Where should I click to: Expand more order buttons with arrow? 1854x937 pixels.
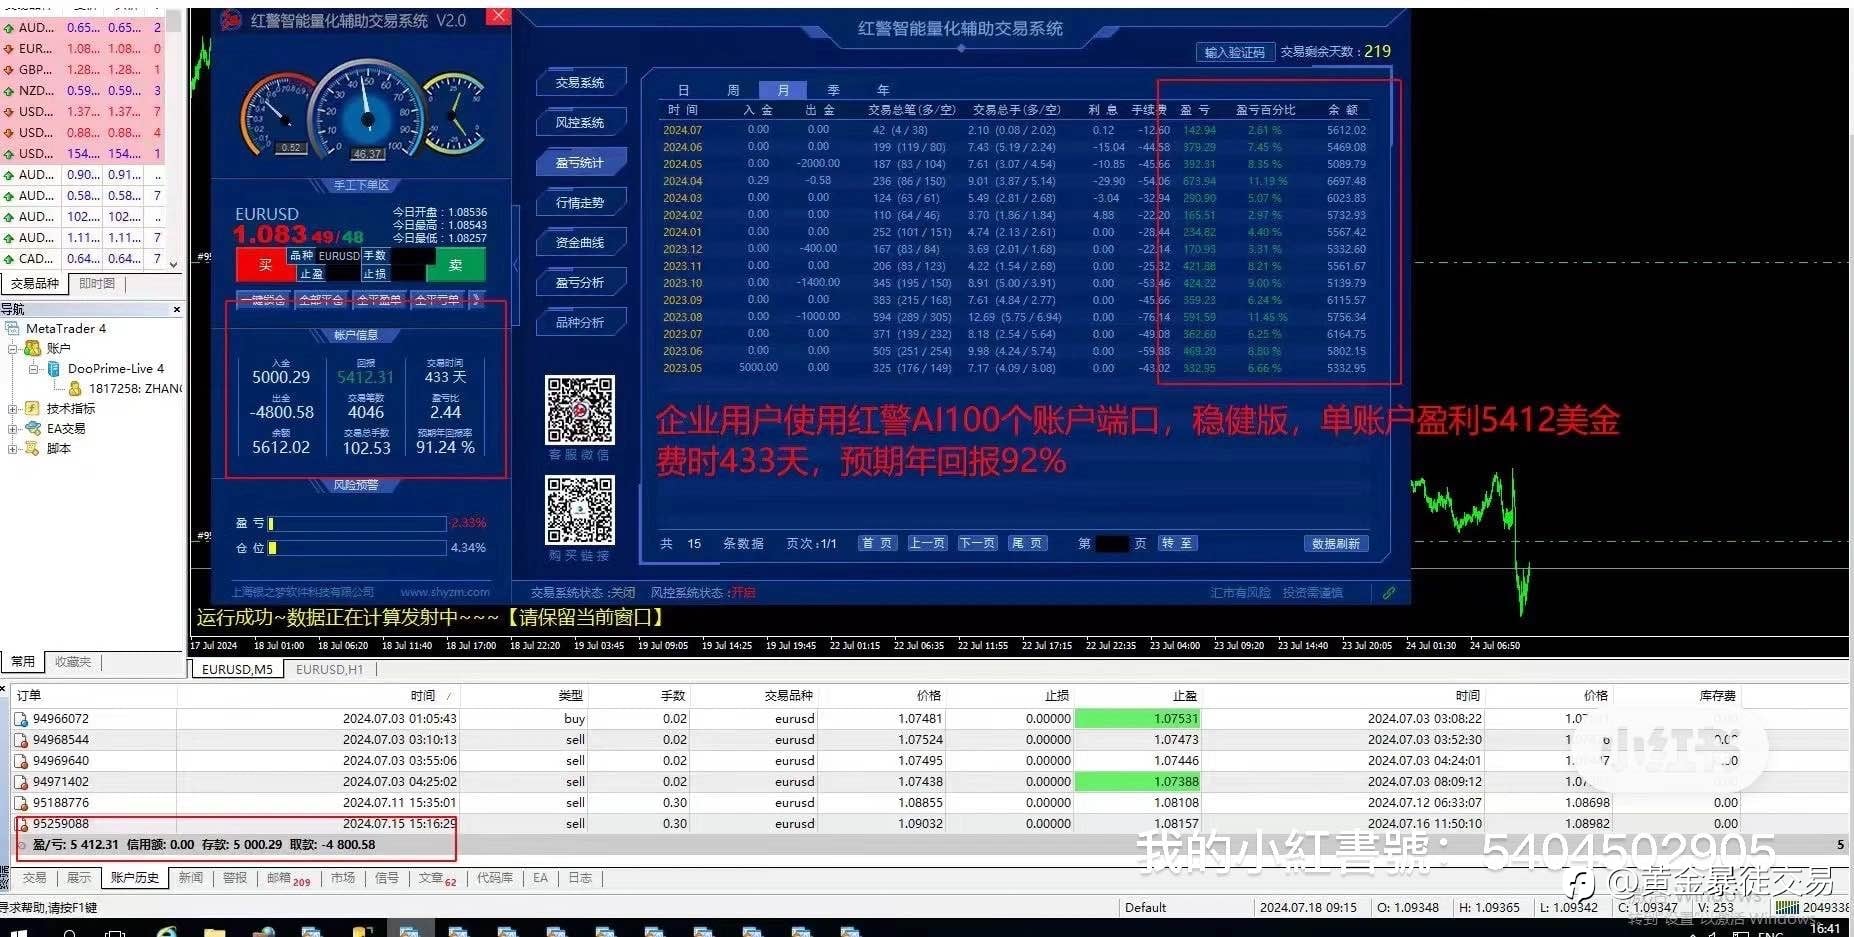point(476,300)
